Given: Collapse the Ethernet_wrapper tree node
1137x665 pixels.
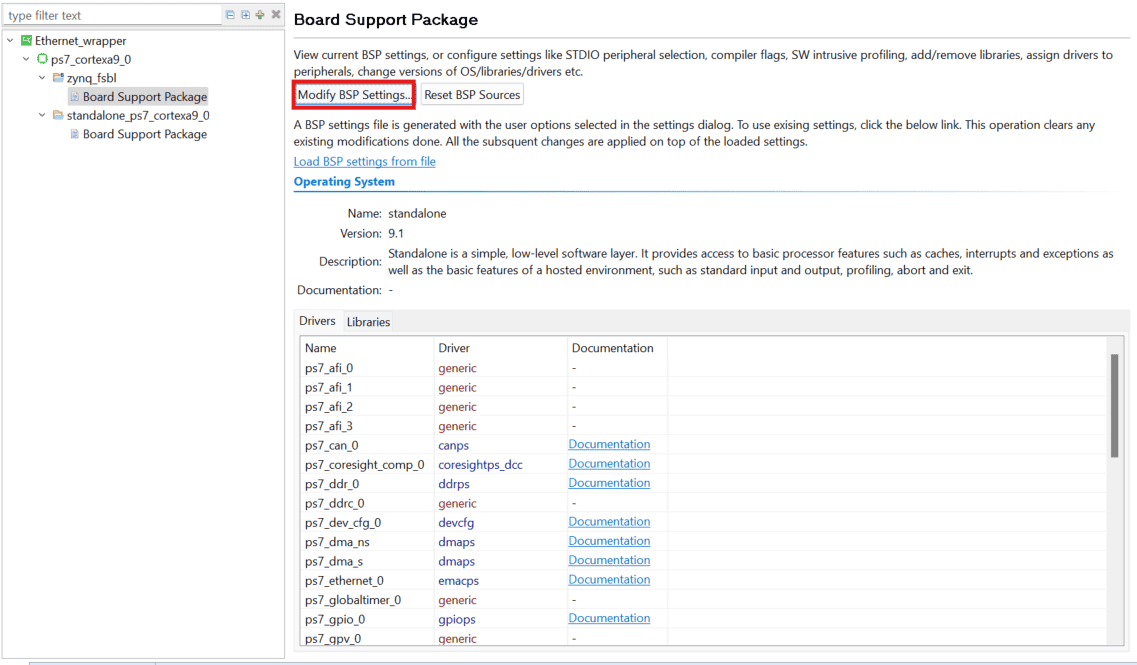Looking at the screenshot, I should (10, 41).
